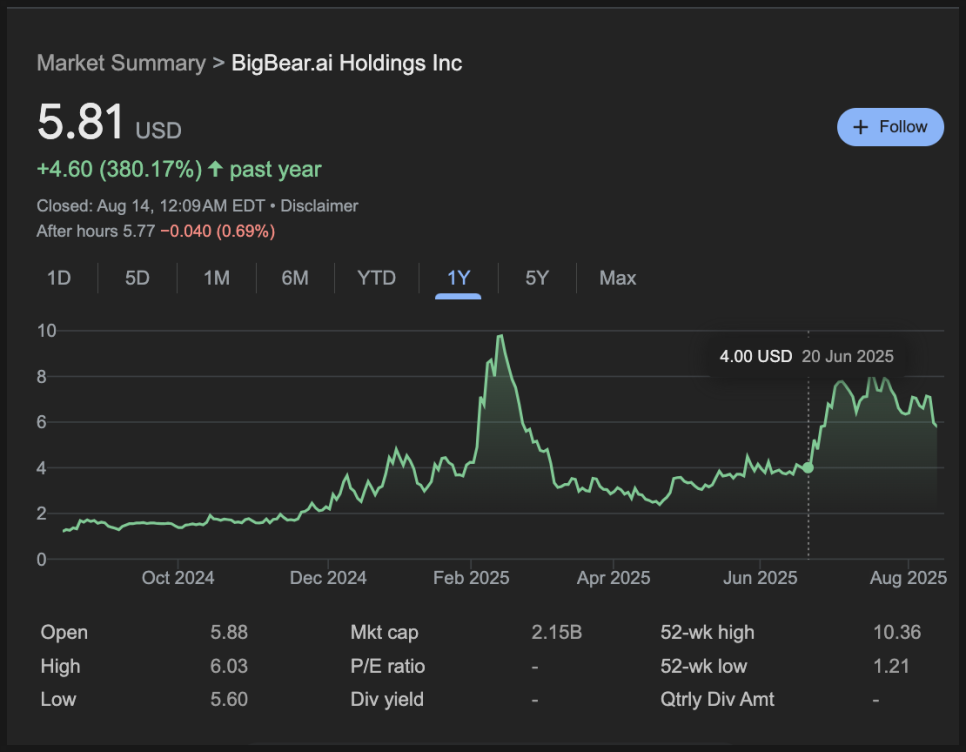Switch to the 6M range tab
Screen dimensions: 966x752
coord(295,278)
